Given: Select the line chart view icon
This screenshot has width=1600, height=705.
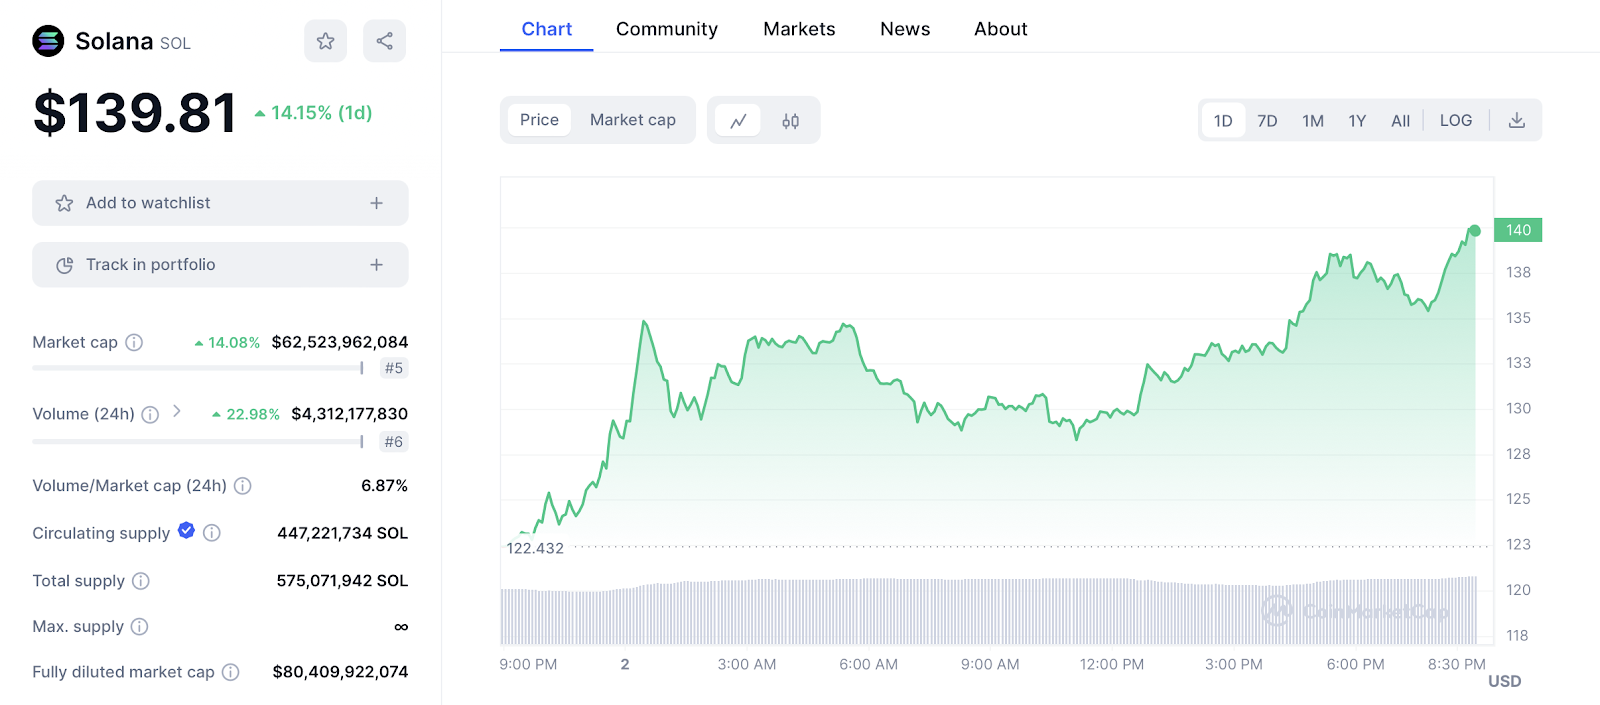Looking at the screenshot, I should pos(738,121).
